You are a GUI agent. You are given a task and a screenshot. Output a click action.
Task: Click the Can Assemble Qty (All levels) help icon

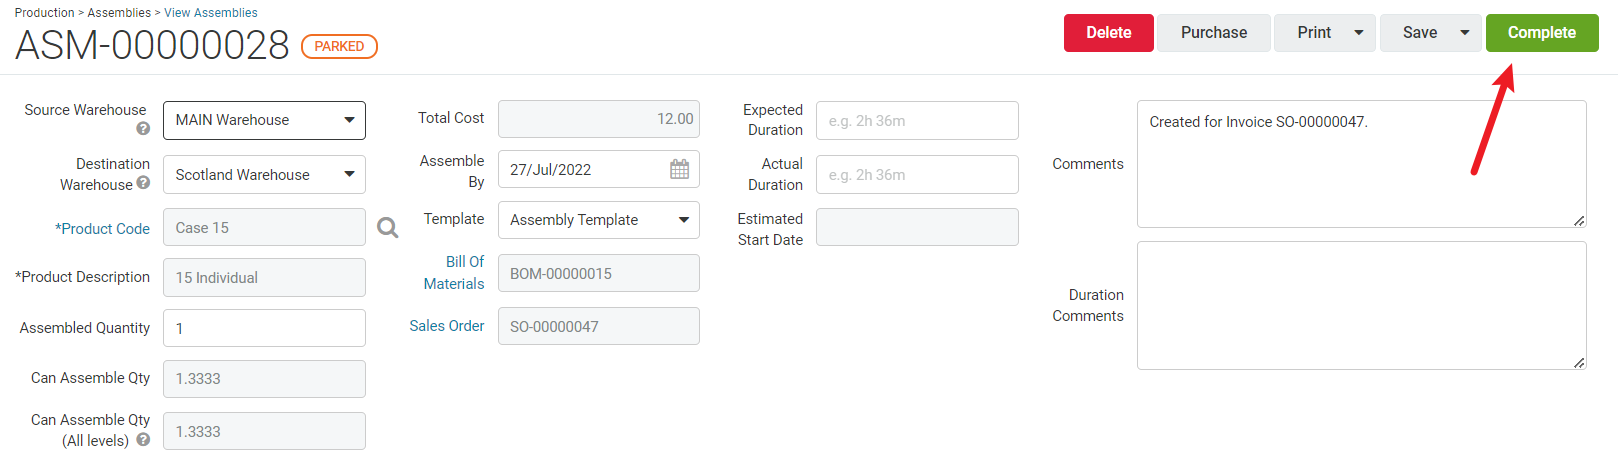click(143, 440)
